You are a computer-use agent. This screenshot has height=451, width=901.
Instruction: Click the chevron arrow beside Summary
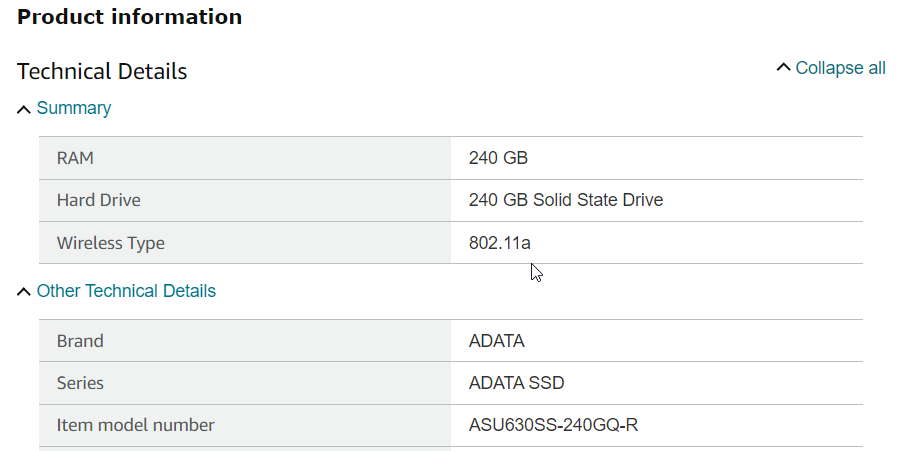(24, 109)
